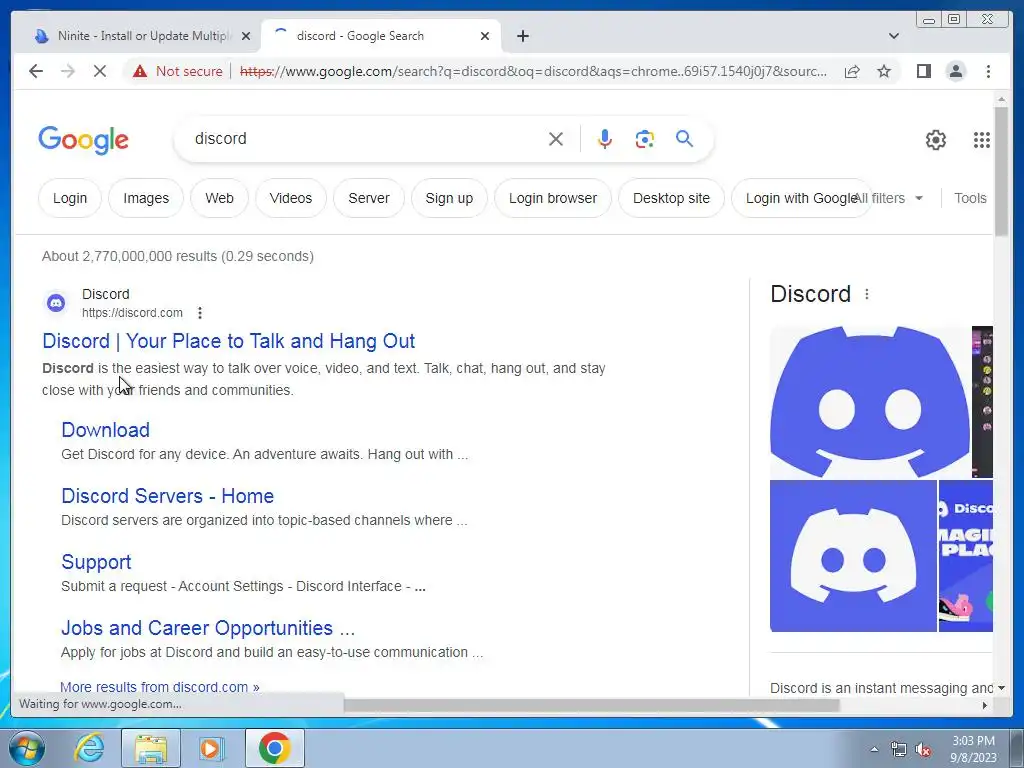Open the Support sitelink
This screenshot has height=768, width=1024.
[x=96, y=562]
